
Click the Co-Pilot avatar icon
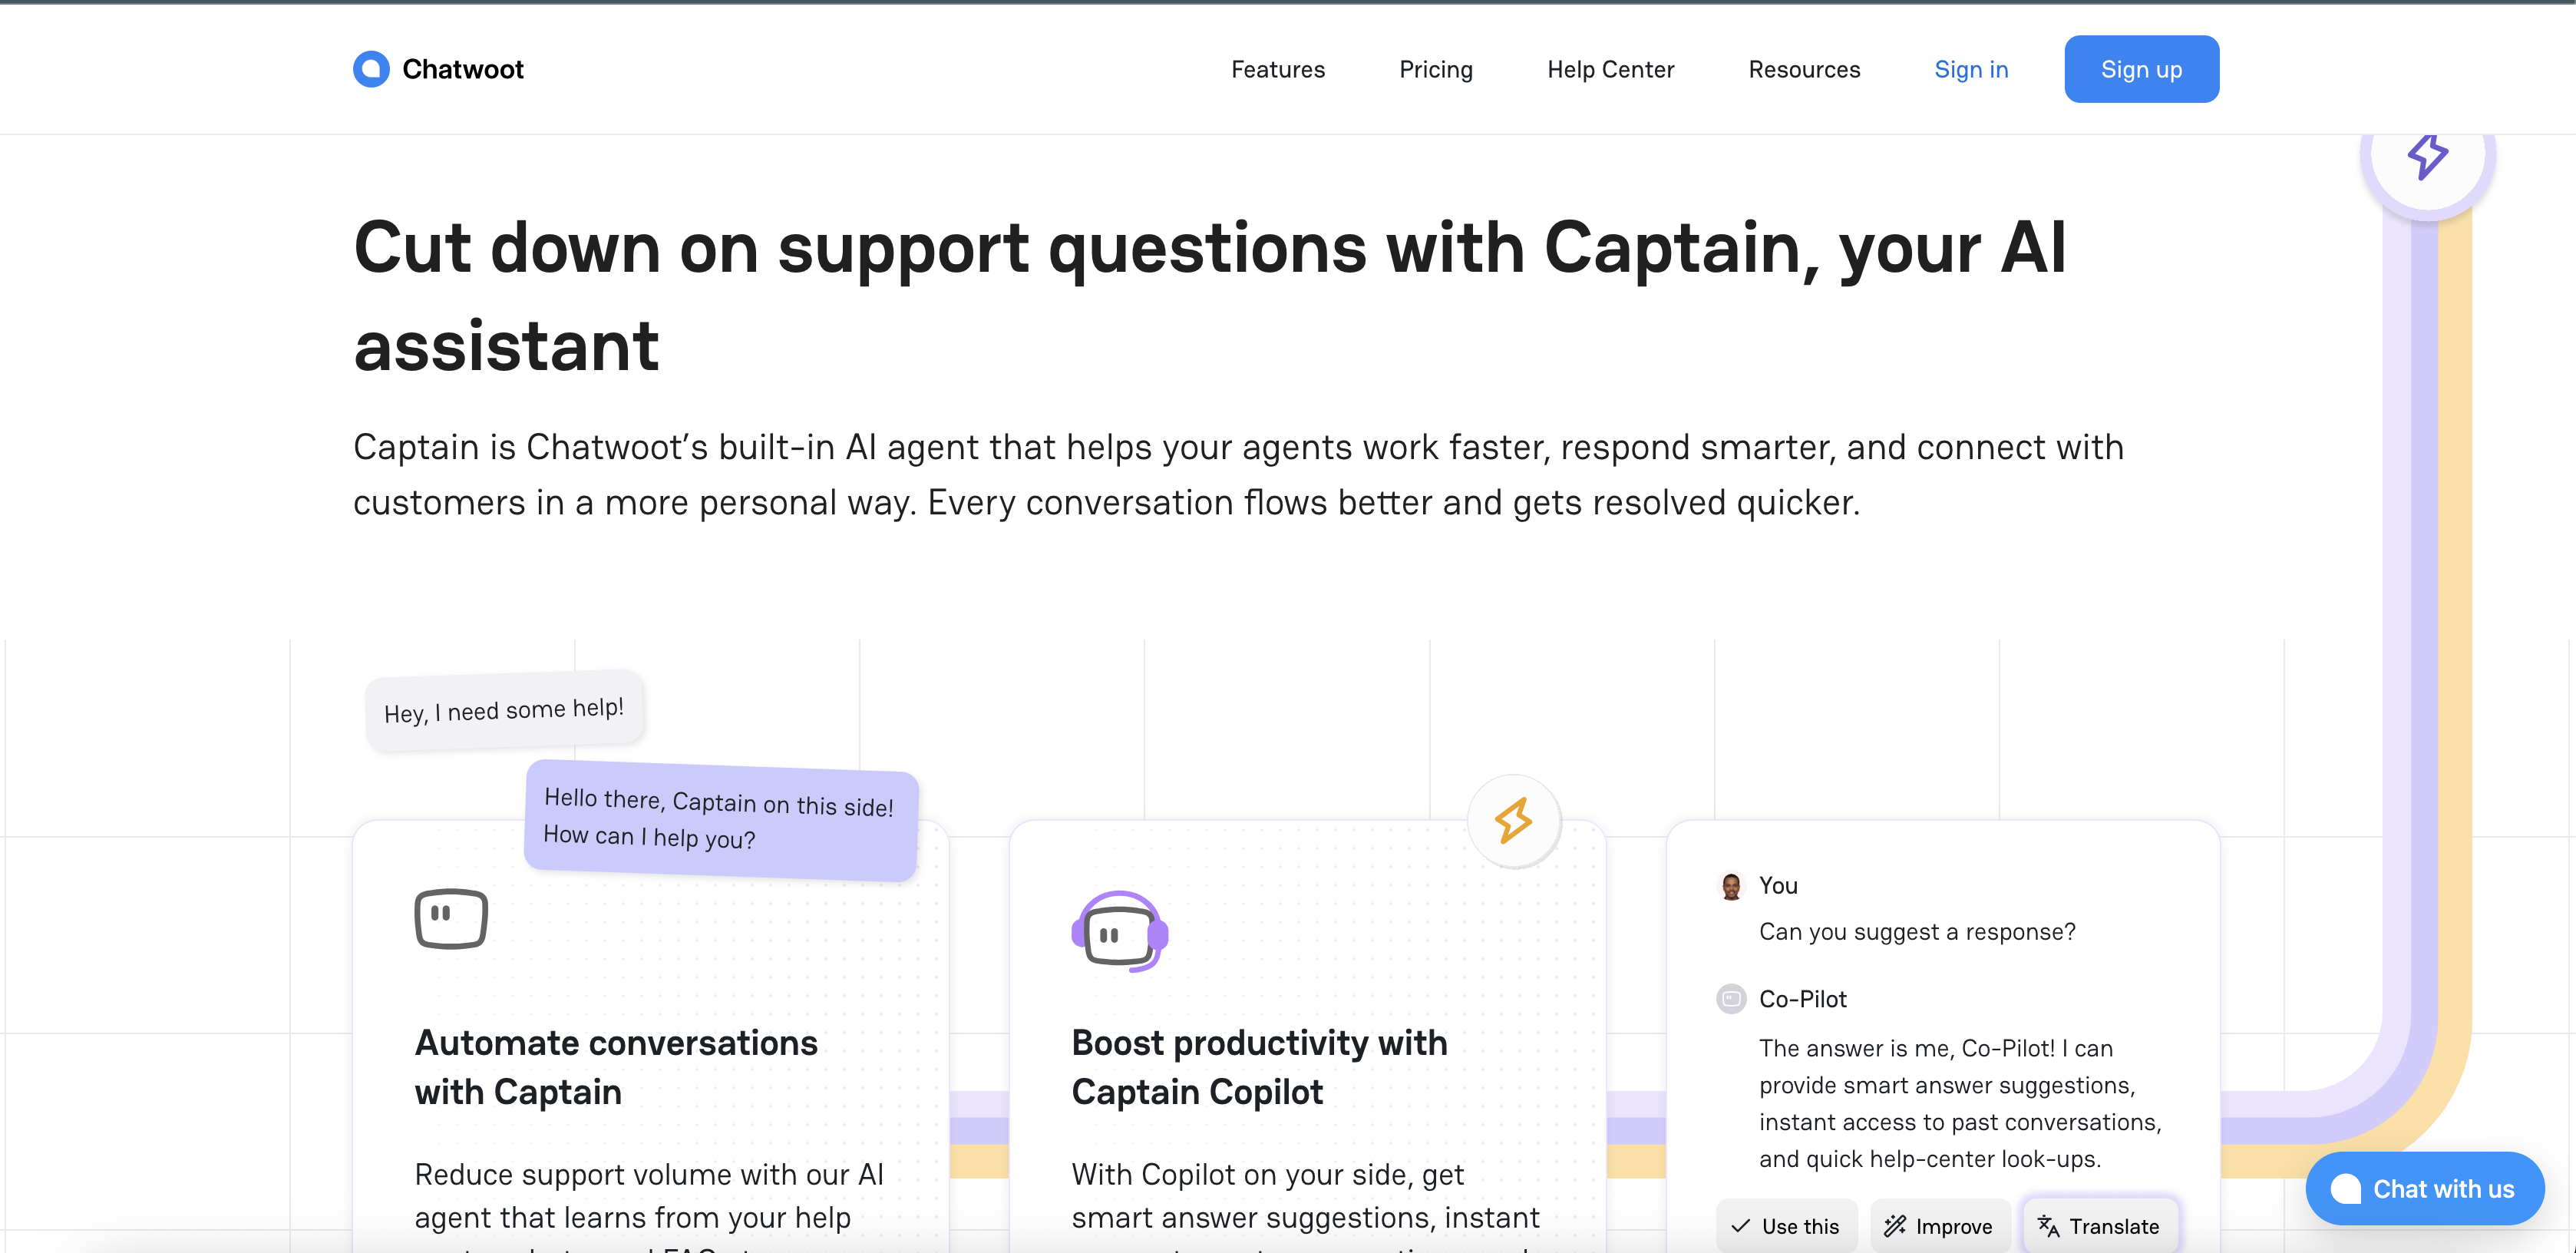click(x=1731, y=998)
